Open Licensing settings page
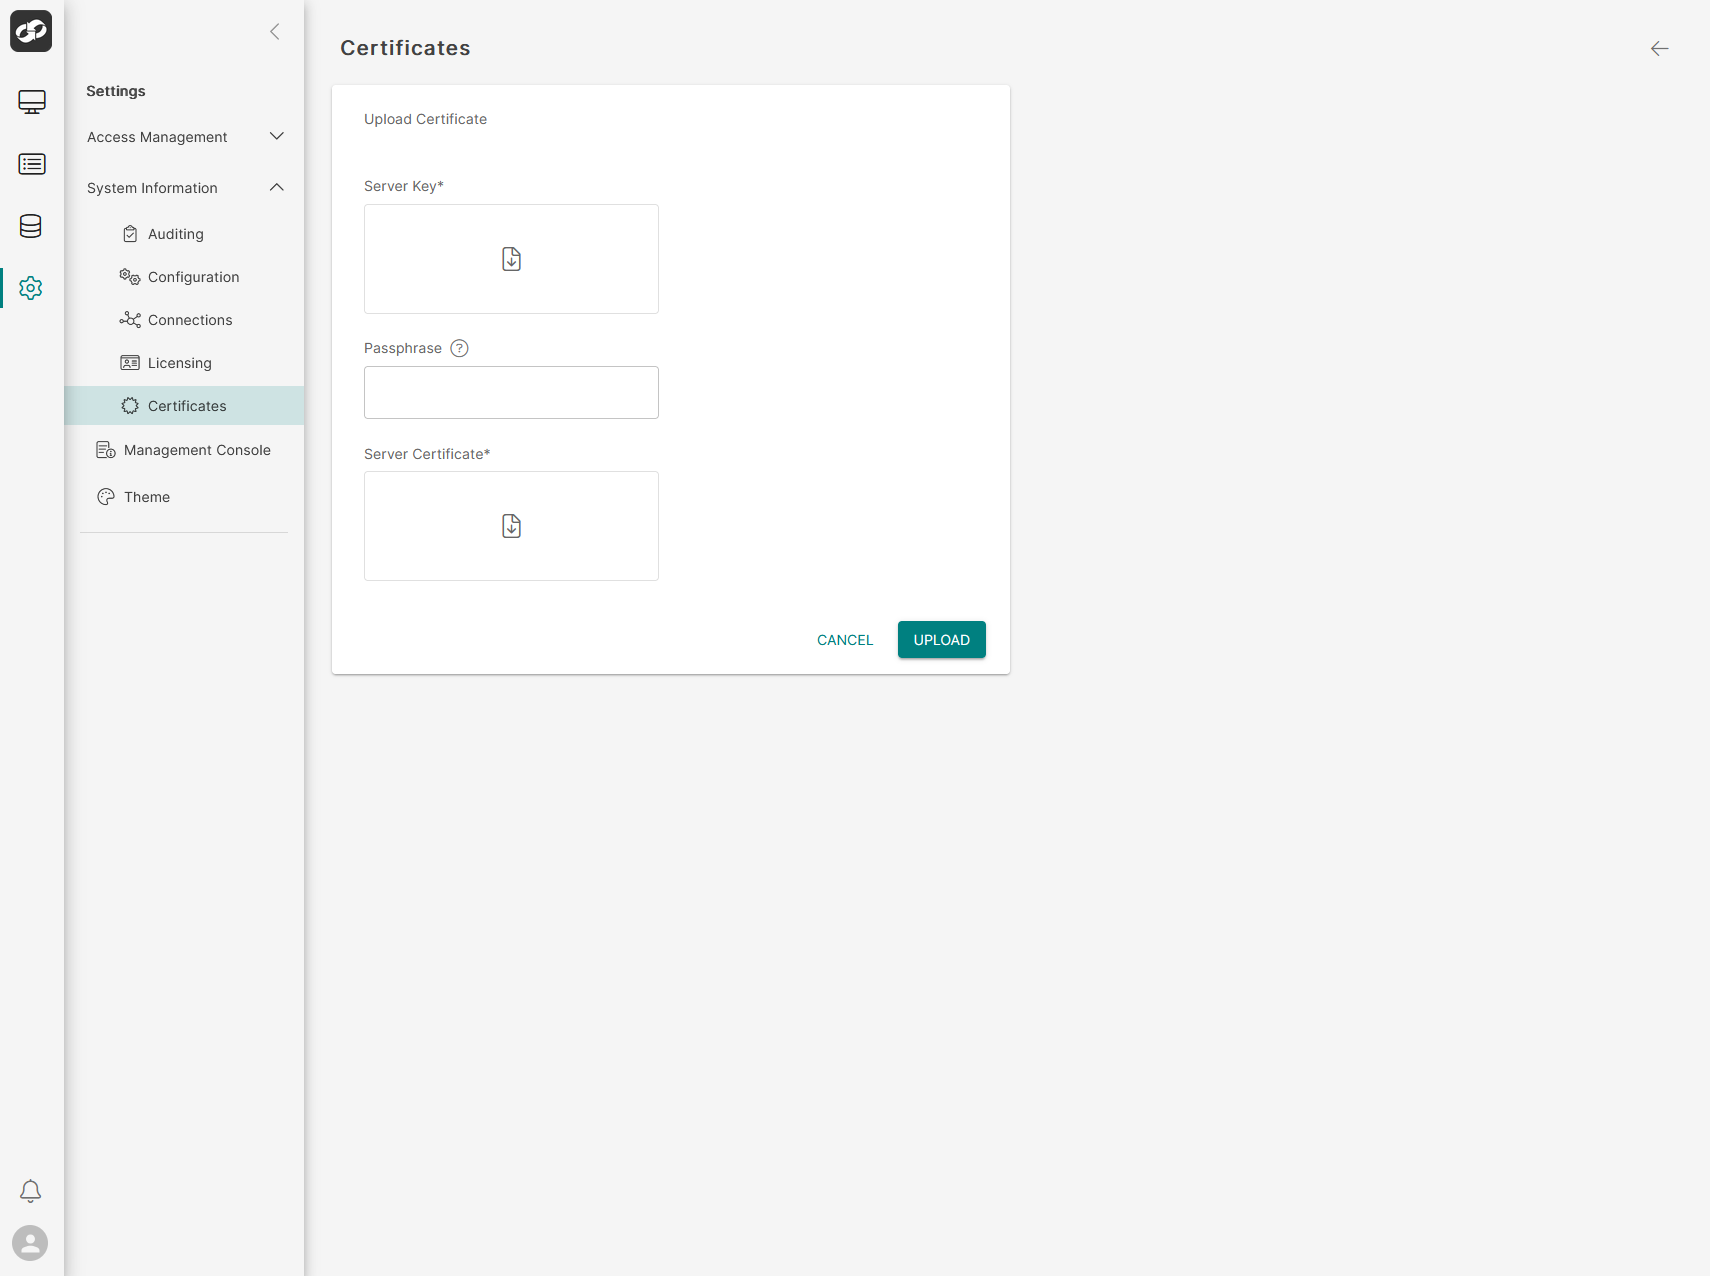The height and width of the screenshot is (1276, 1710). tap(184, 363)
